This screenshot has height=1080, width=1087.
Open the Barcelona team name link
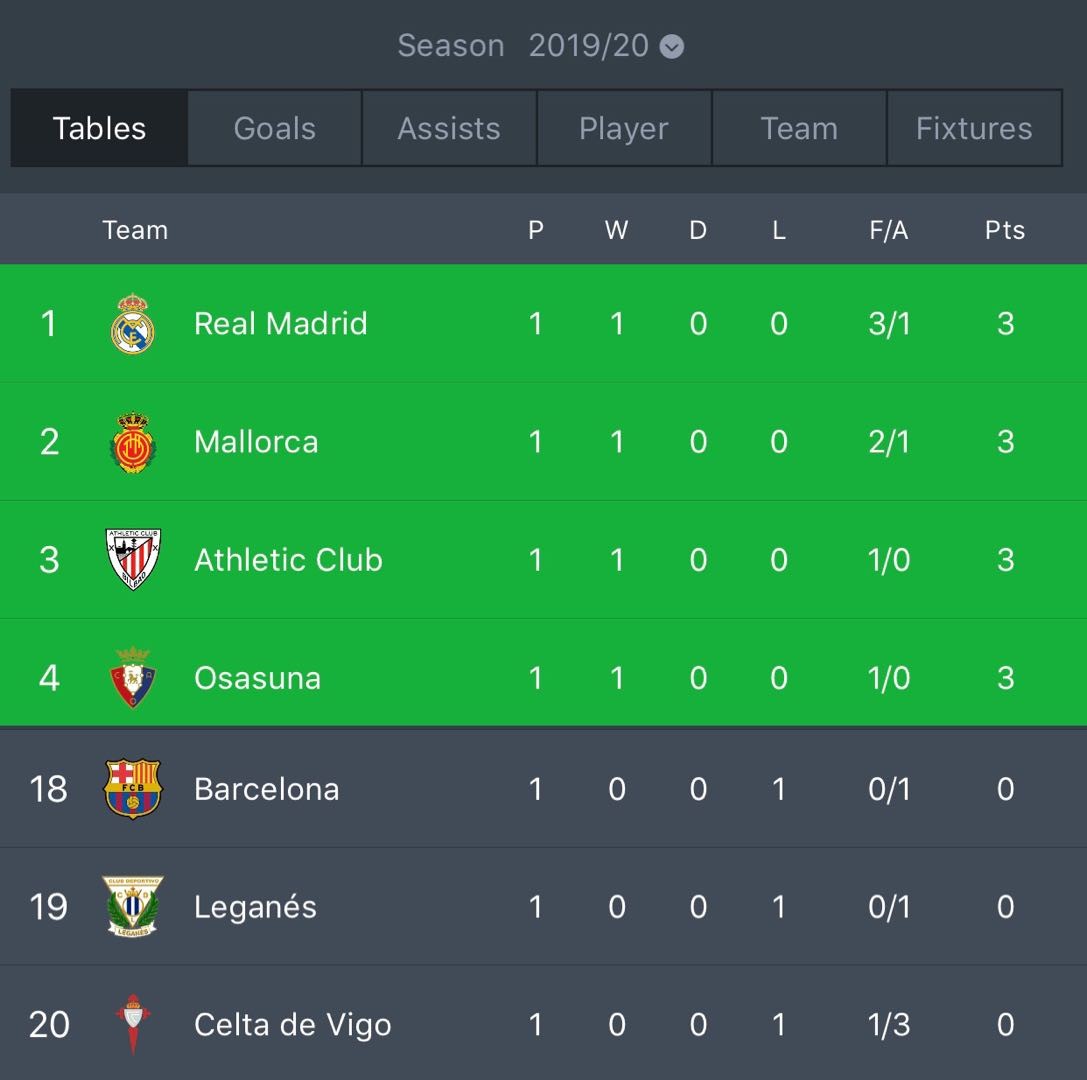coord(267,789)
